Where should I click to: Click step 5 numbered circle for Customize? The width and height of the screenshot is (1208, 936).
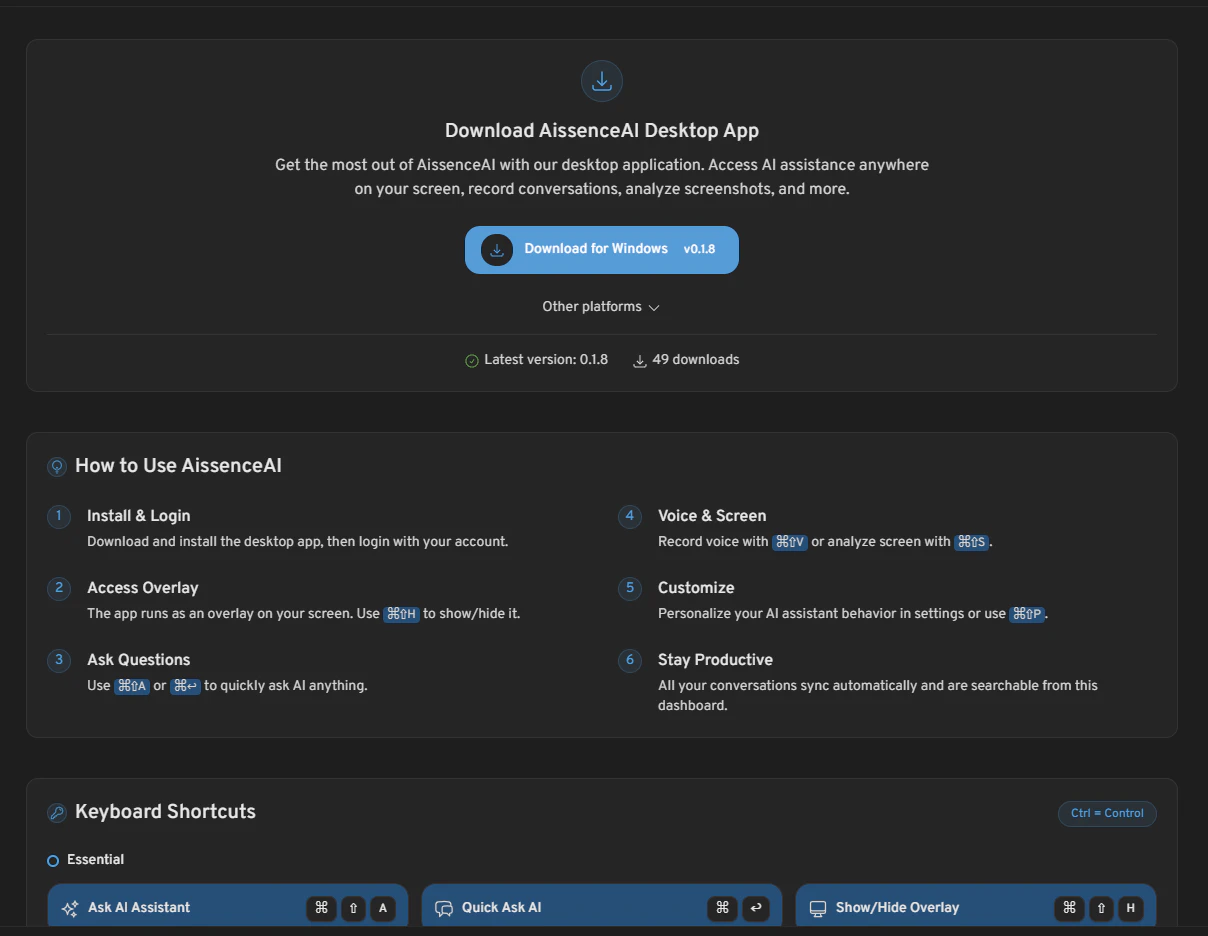pyautogui.click(x=629, y=588)
